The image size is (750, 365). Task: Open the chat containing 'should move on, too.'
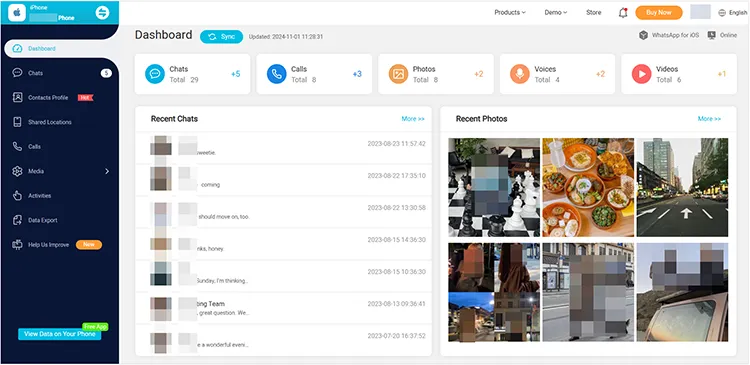pos(283,212)
